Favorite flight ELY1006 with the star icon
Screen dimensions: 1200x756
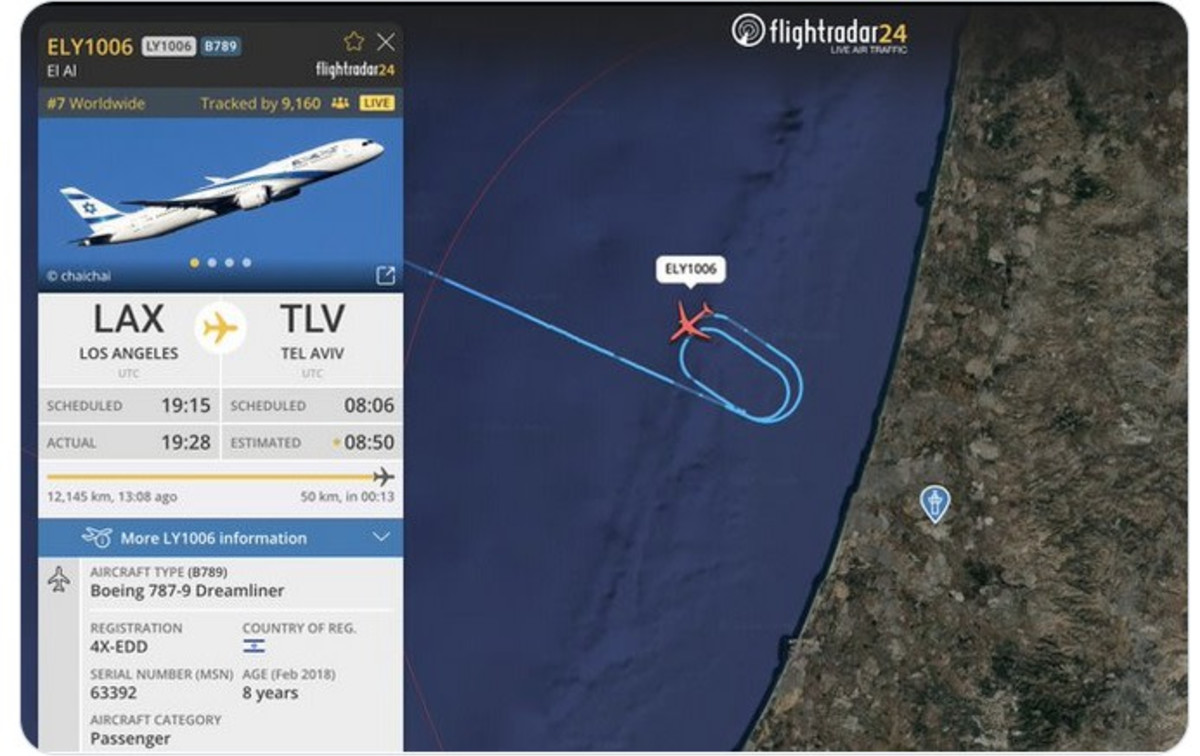pyautogui.click(x=354, y=41)
